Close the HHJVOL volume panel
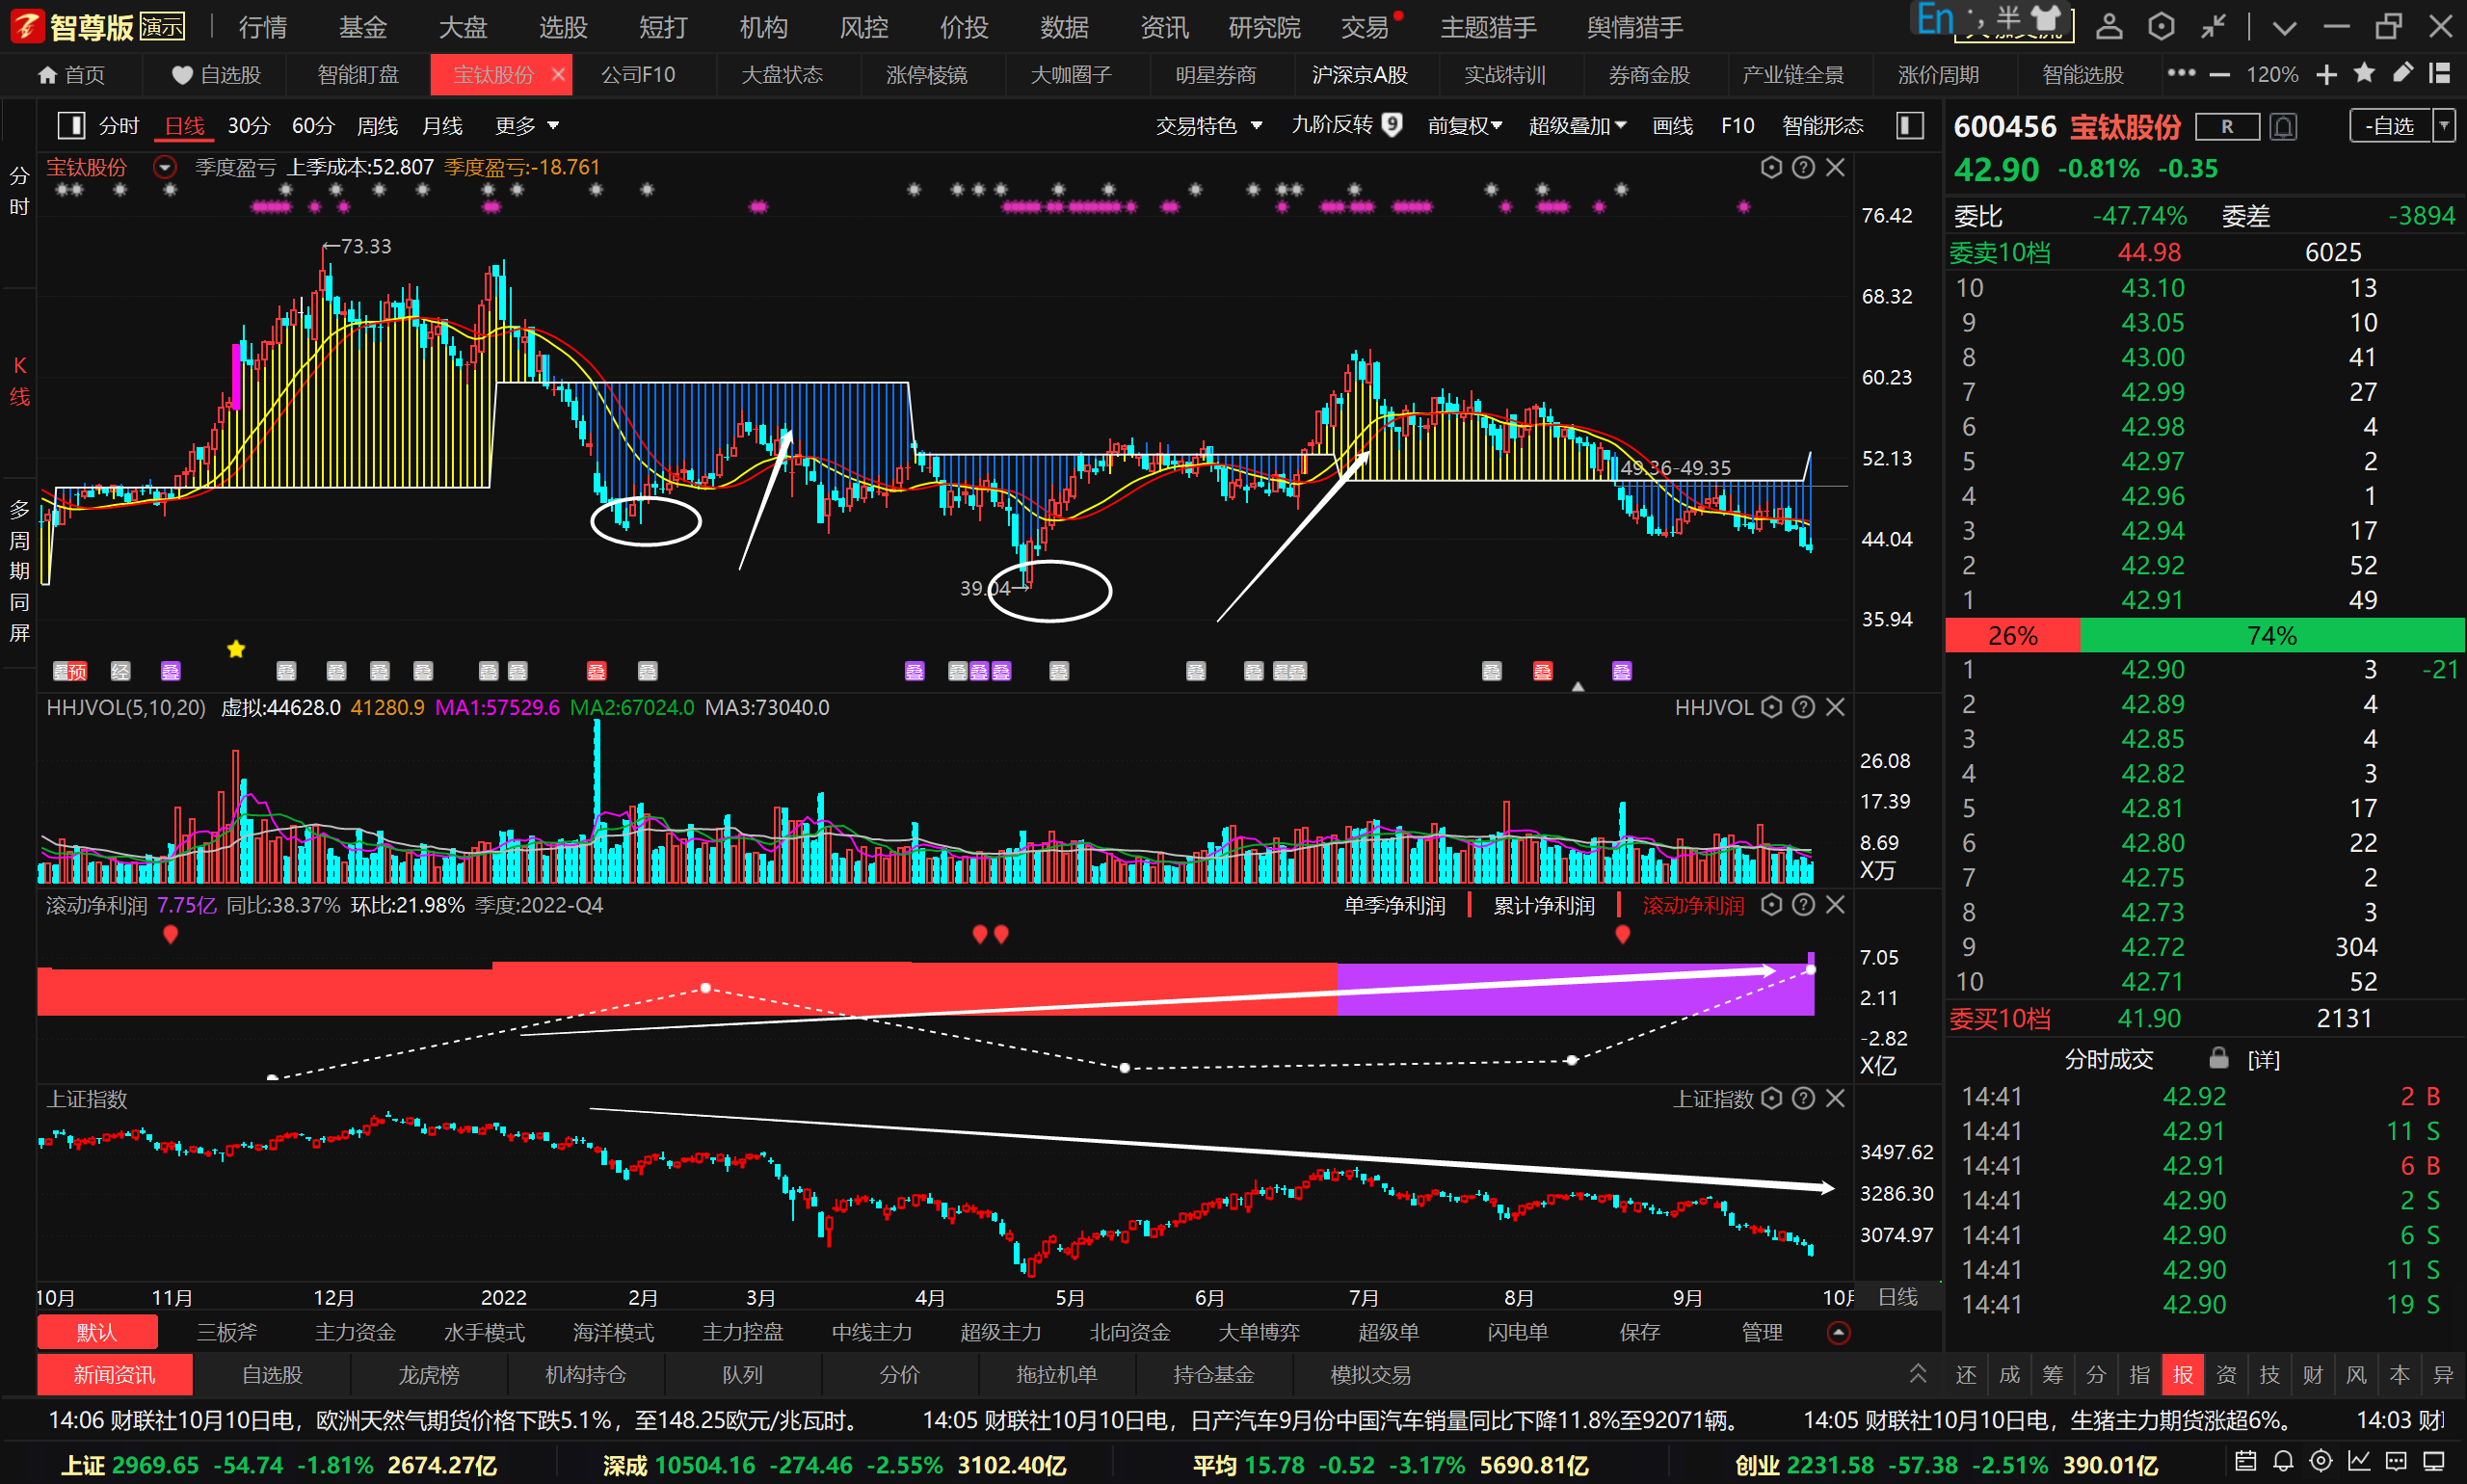Screen dimensions: 2467x1484 click(1835, 707)
